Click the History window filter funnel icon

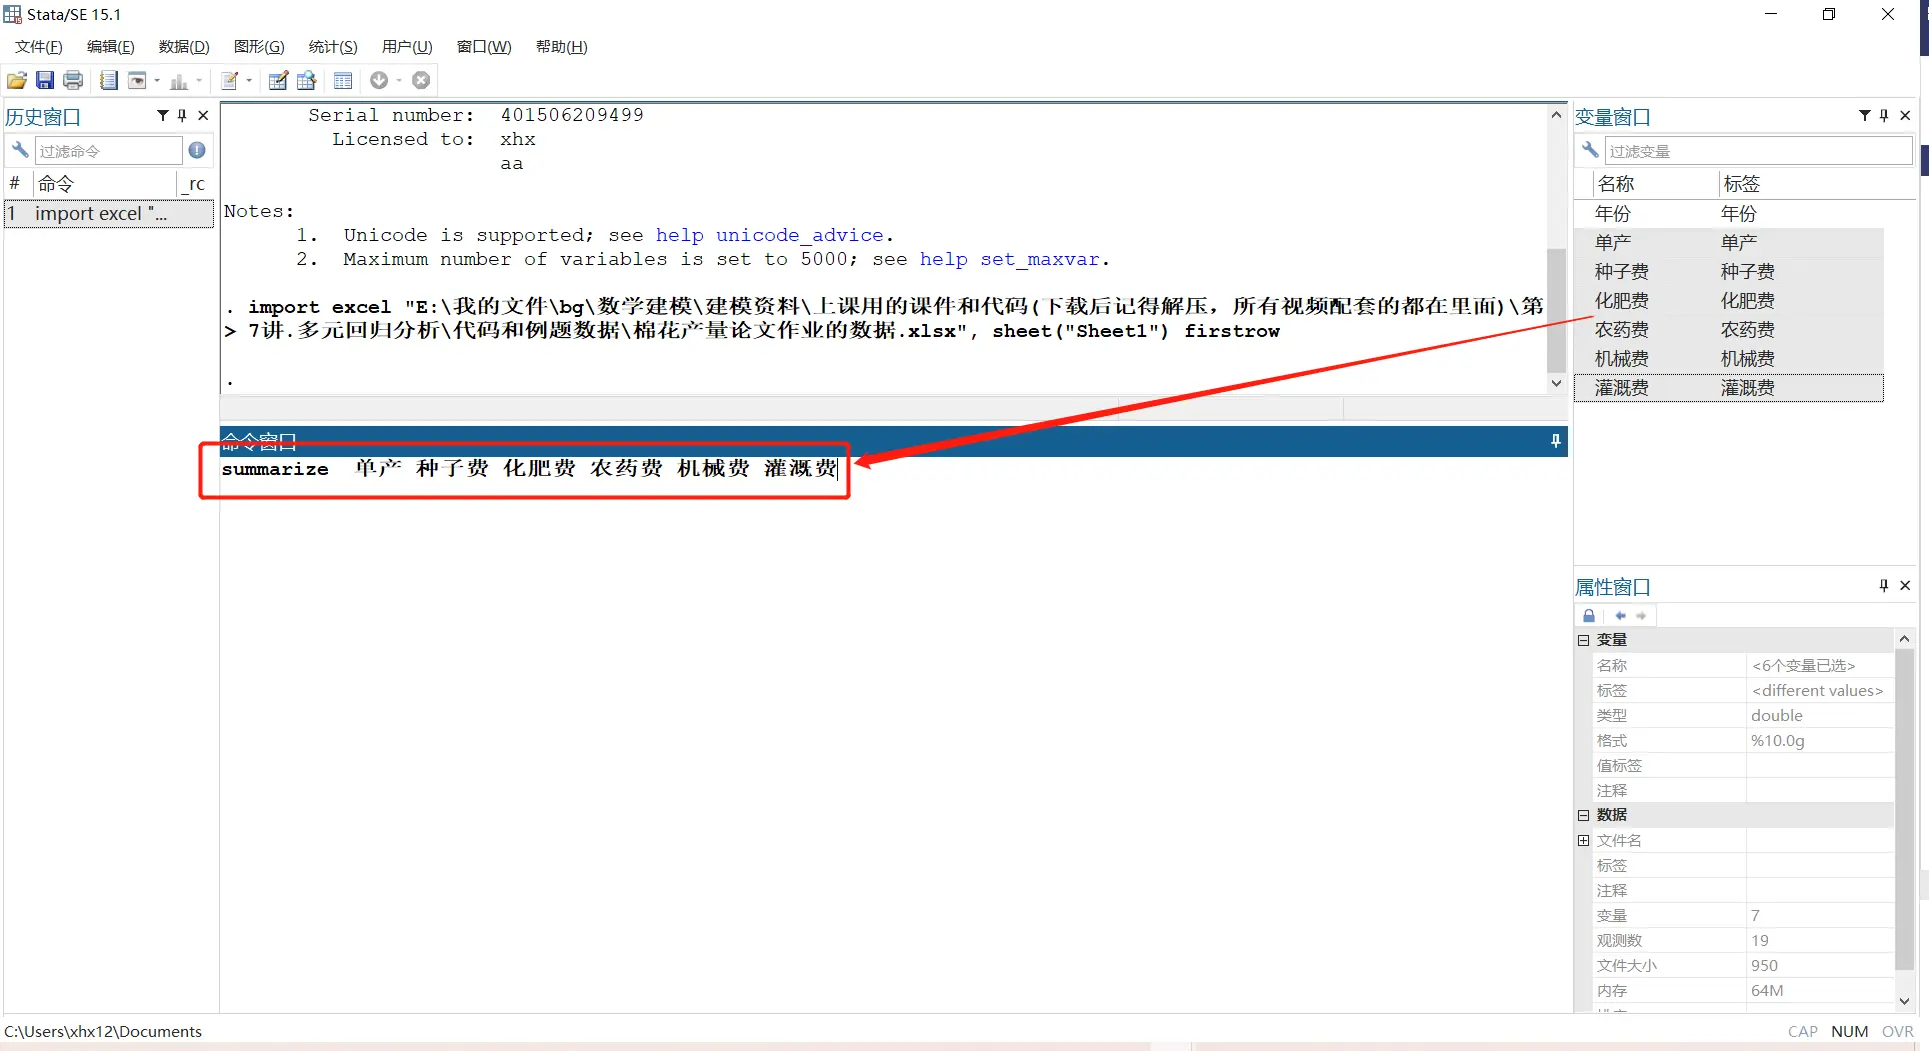(163, 116)
